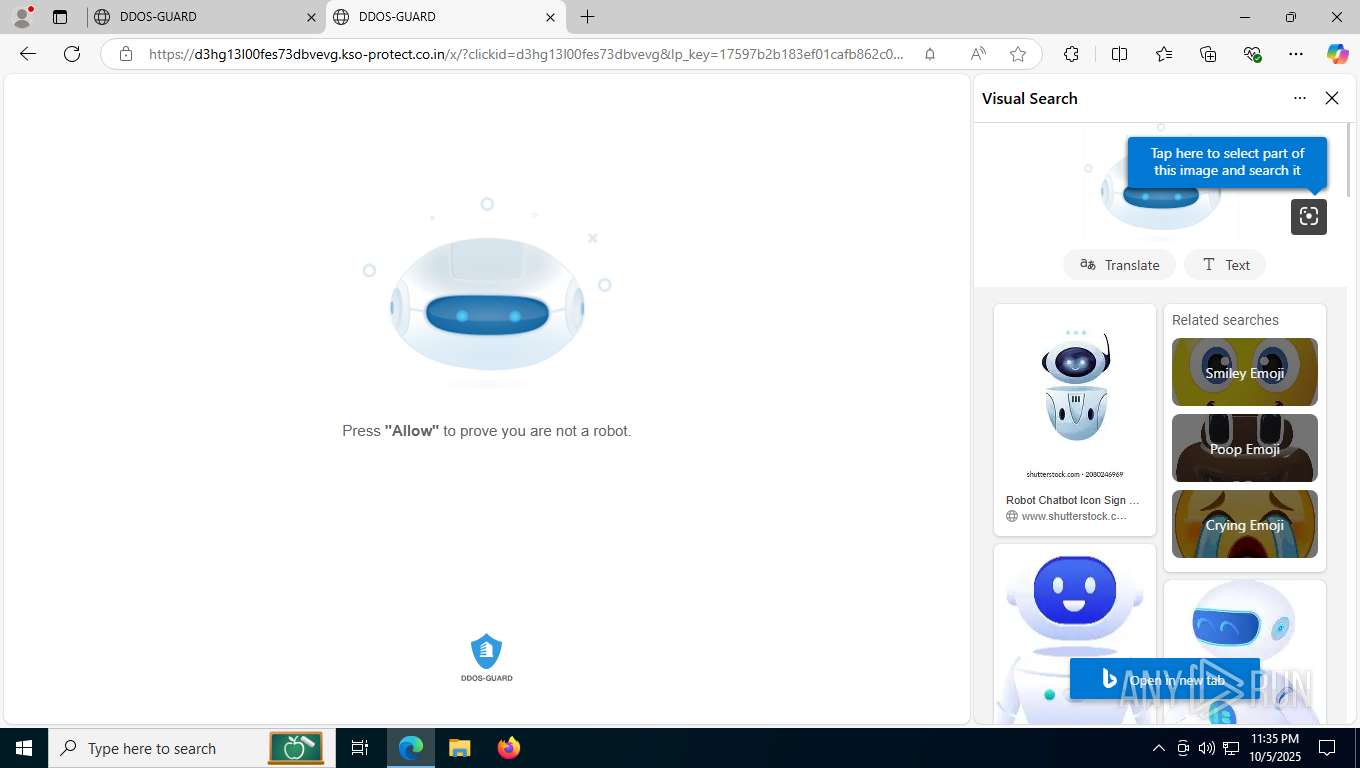The width and height of the screenshot is (1360, 768).
Task: Click the address bar URL
Action: pyautogui.click(x=526, y=54)
